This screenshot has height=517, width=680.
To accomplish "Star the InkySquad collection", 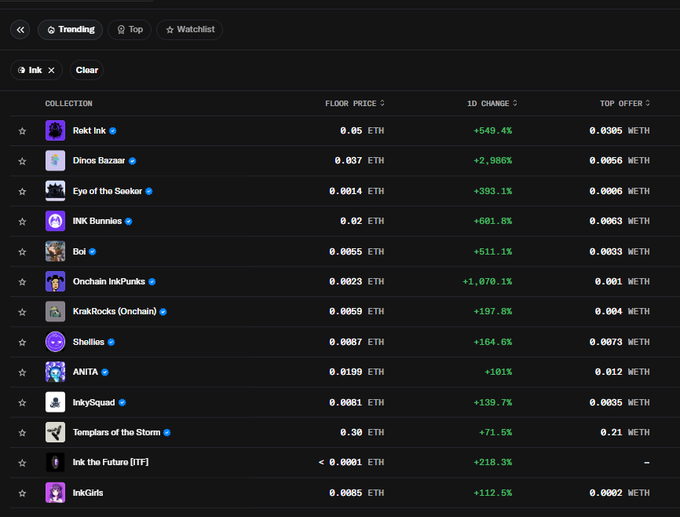I will tap(22, 402).
